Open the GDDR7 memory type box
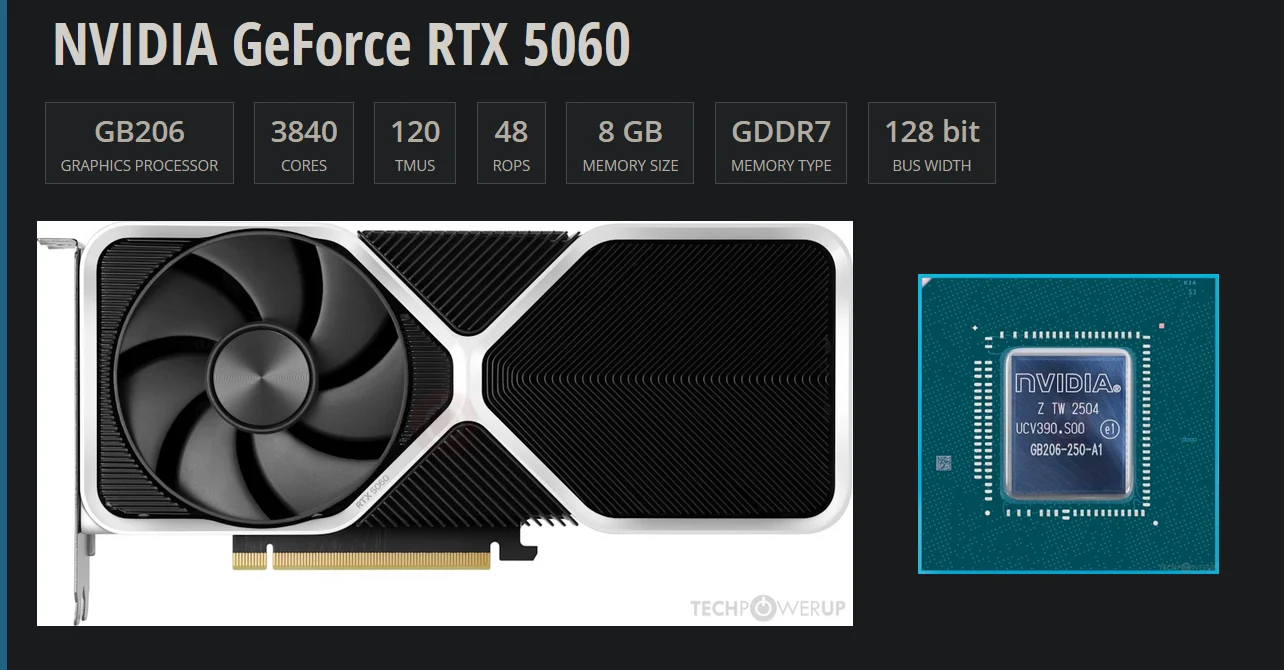Viewport: 1284px width, 670px height. coord(781,143)
